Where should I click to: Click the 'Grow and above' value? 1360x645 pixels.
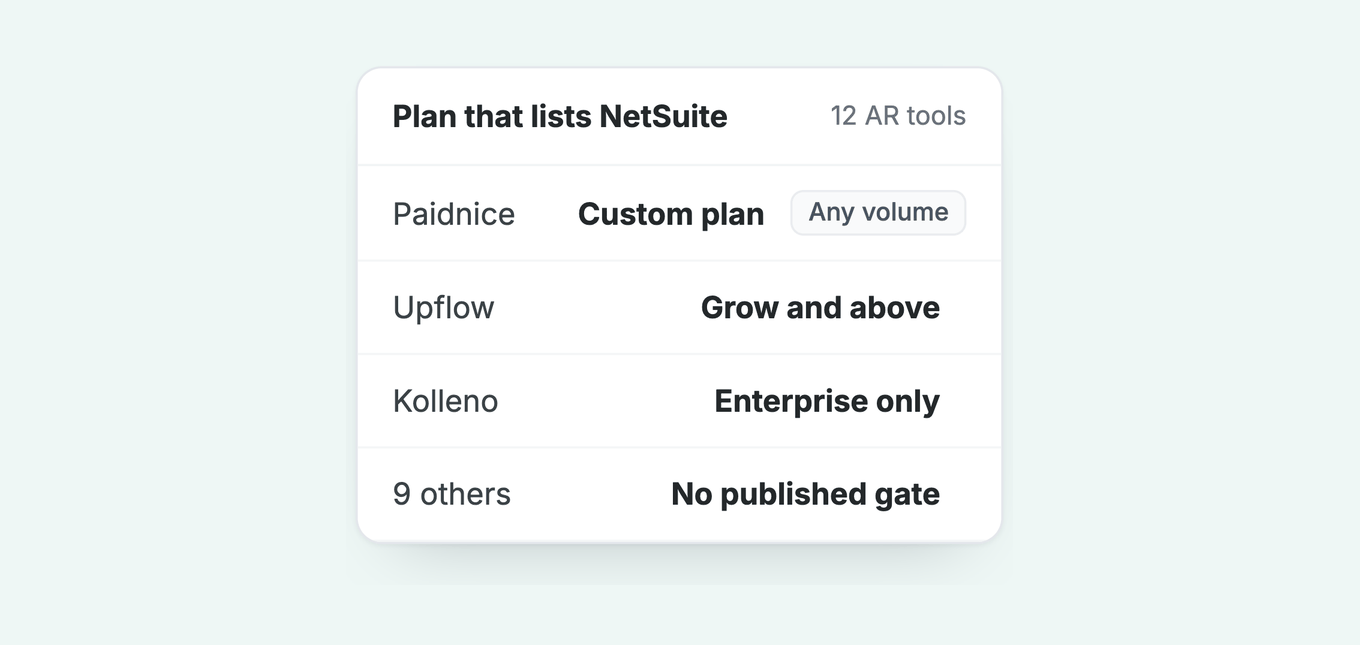pos(820,307)
